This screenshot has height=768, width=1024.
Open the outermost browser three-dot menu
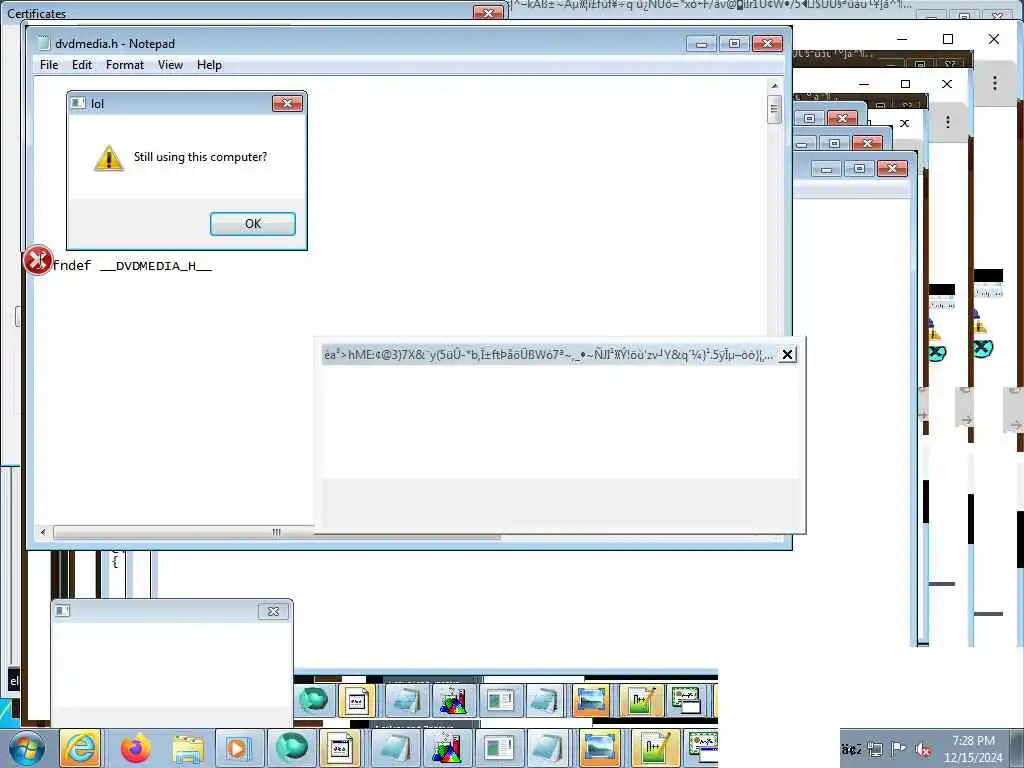(x=995, y=83)
